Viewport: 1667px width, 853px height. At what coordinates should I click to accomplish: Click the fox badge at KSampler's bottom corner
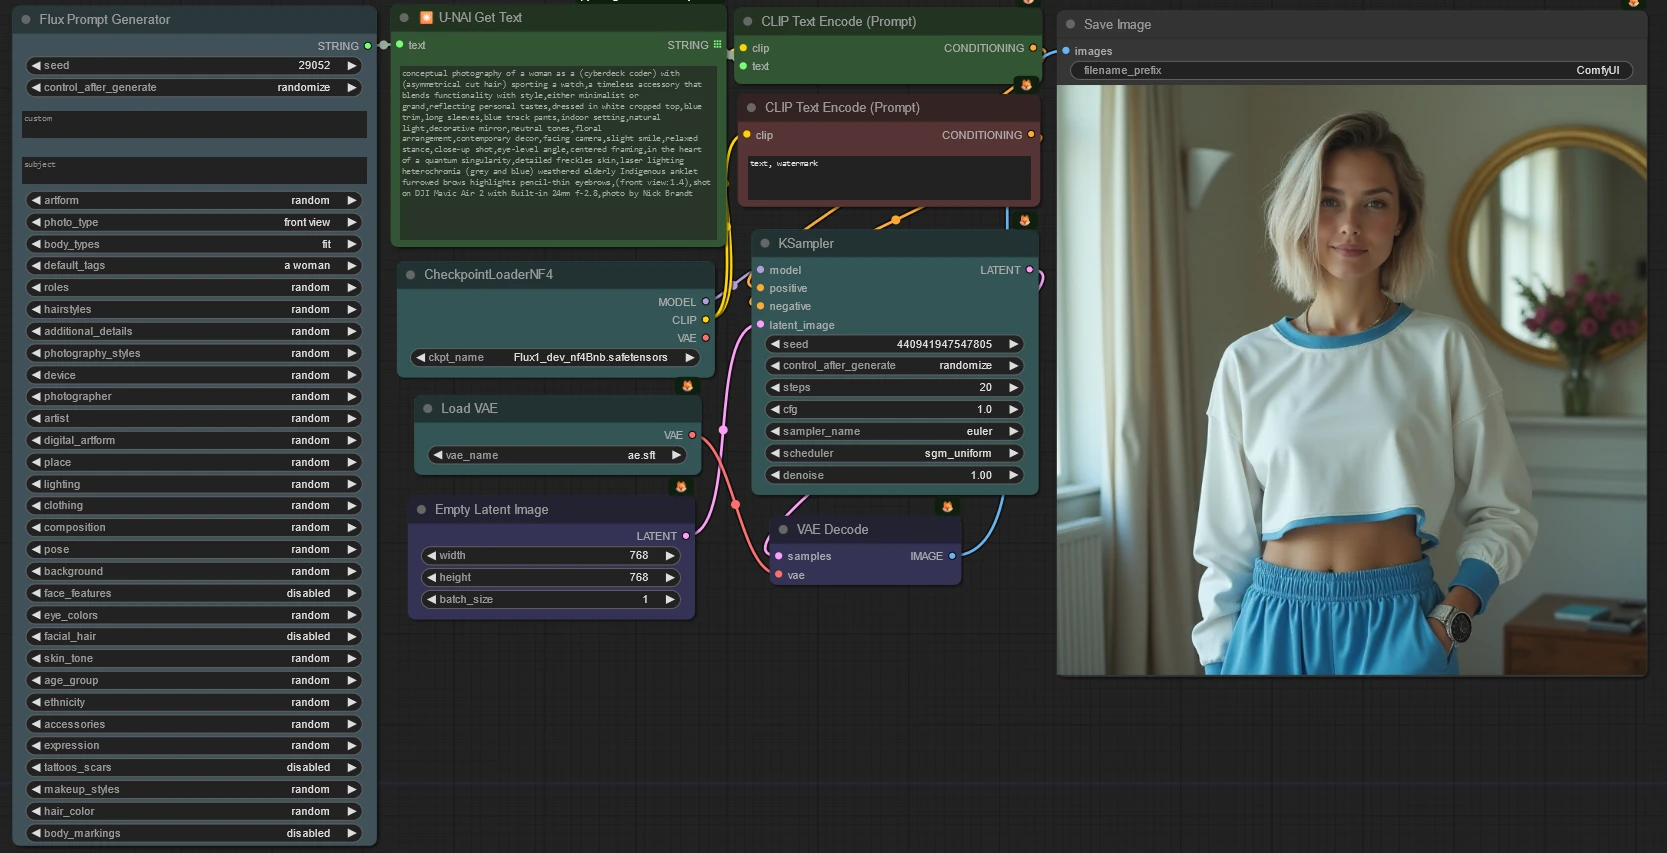[947, 507]
